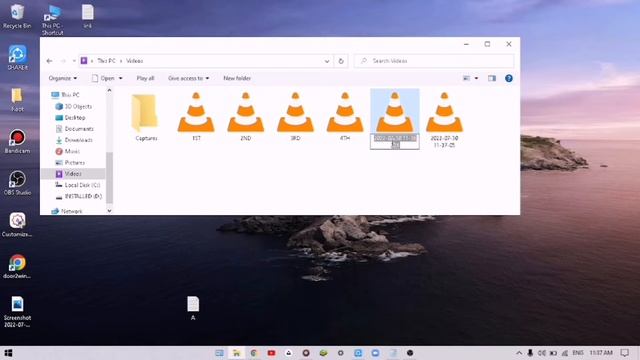Select Network in navigation pane

click(x=71, y=211)
